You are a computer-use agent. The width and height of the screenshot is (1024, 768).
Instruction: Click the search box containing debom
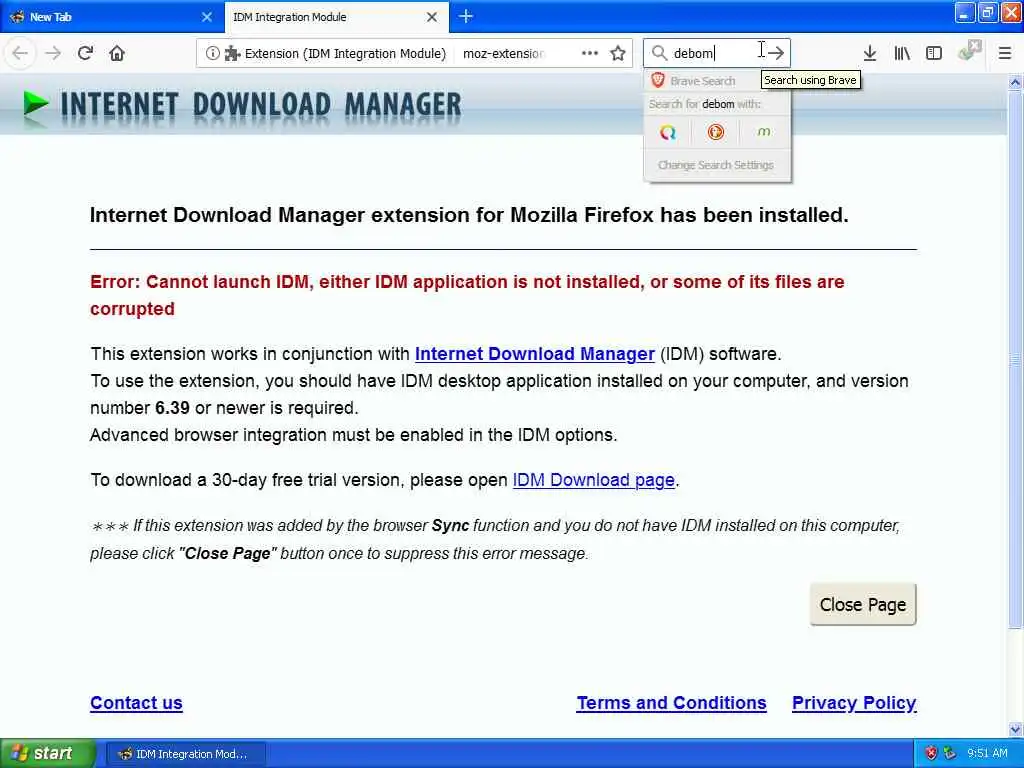(717, 53)
